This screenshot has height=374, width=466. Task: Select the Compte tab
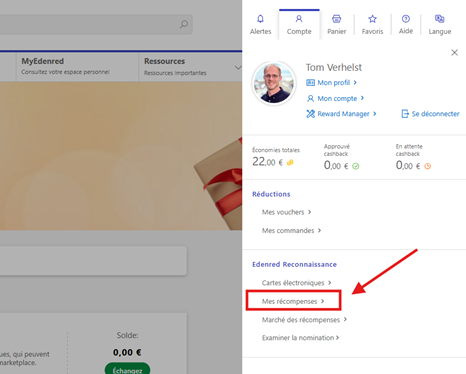(299, 25)
